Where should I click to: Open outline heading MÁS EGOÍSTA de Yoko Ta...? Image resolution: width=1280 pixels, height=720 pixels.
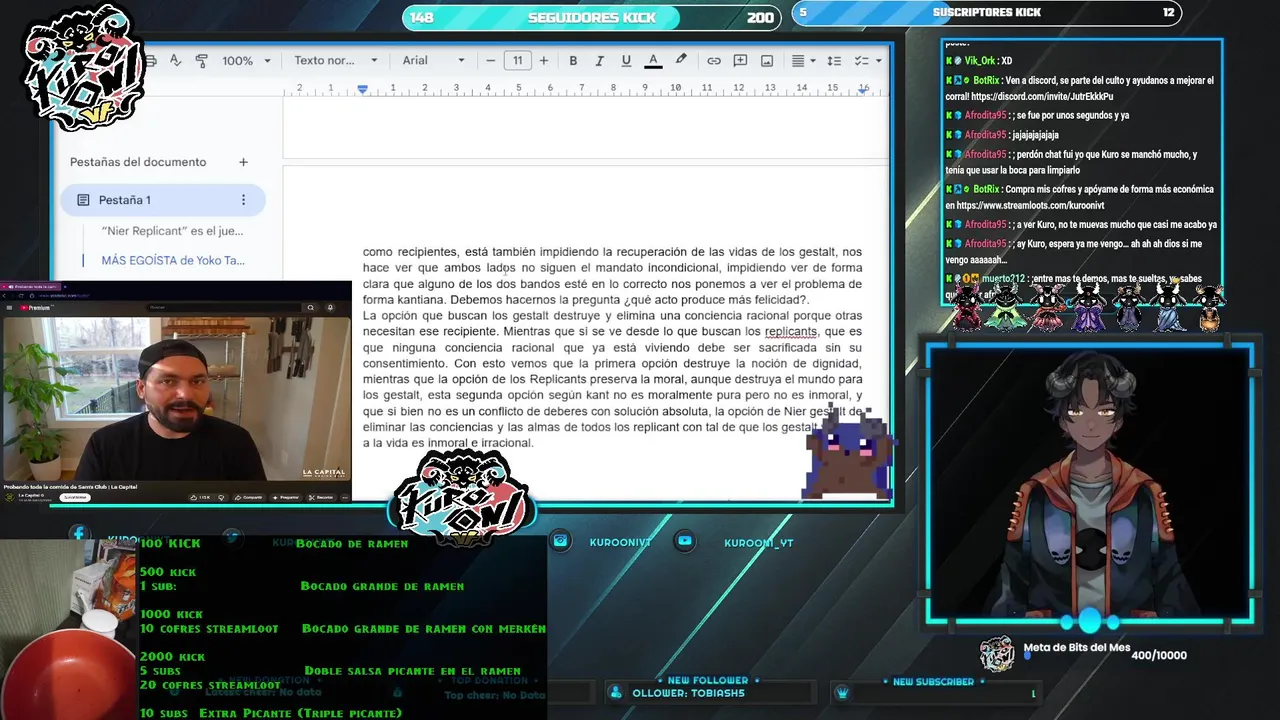pos(173,261)
